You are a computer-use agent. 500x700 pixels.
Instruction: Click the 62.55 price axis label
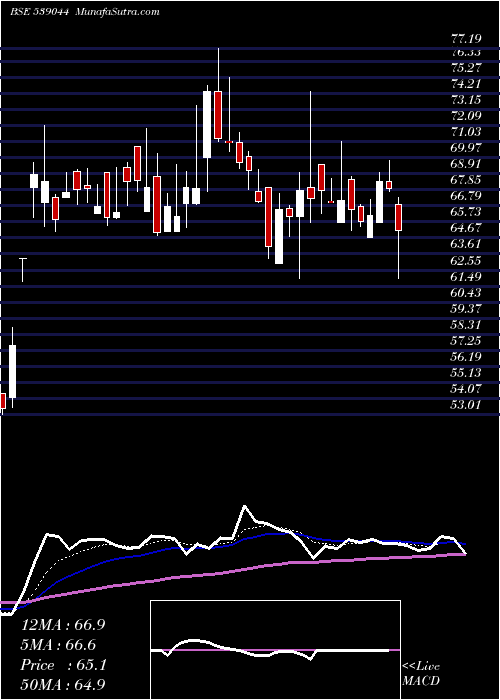(x=466, y=261)
